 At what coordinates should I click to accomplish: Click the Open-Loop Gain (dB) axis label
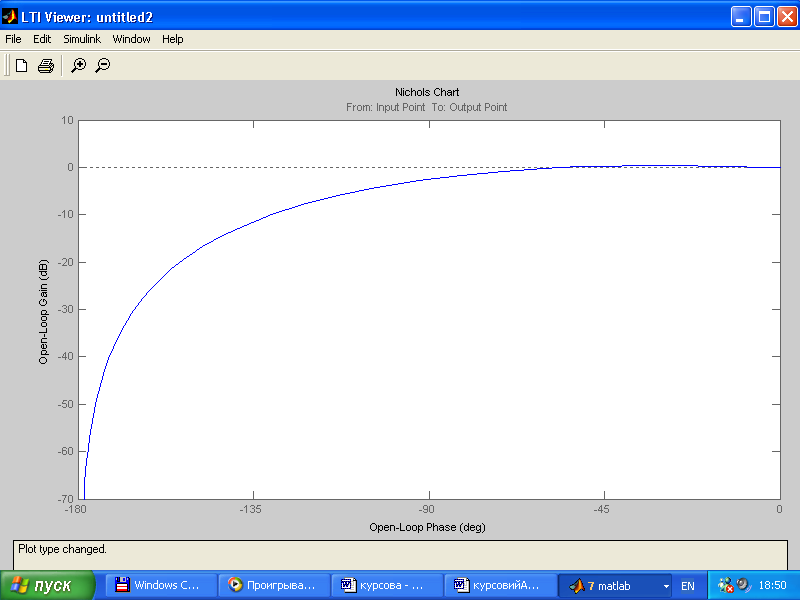coord(43,312)
